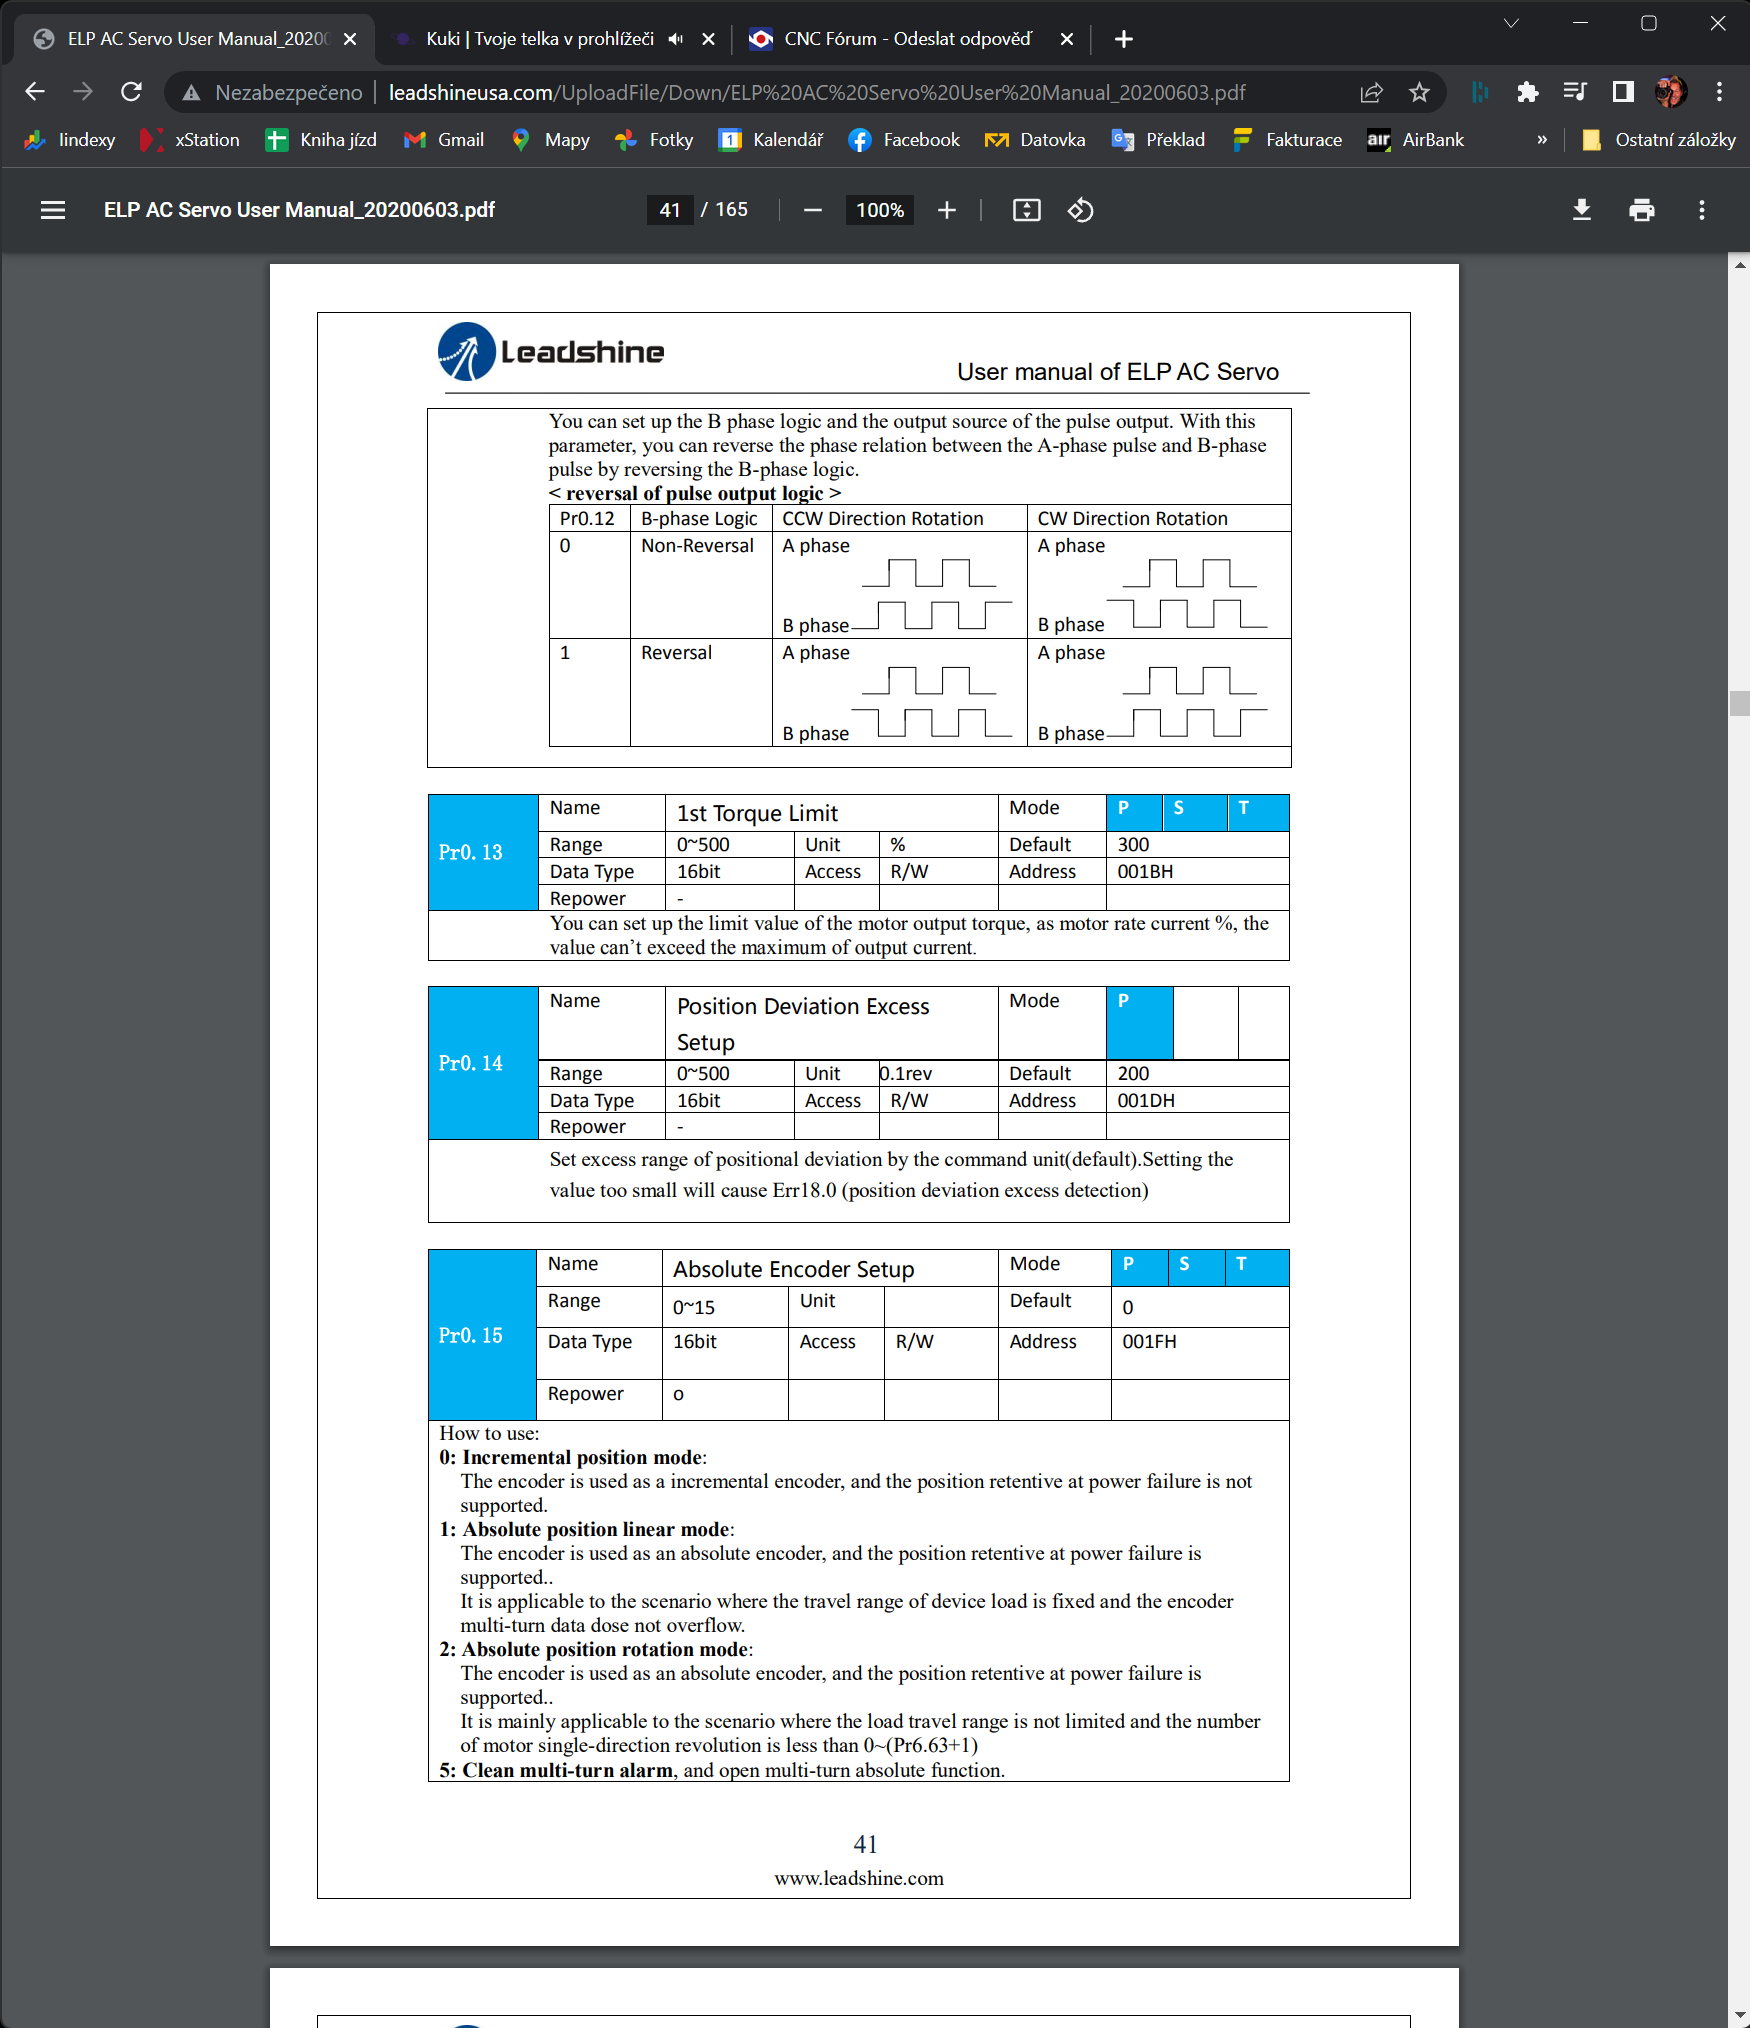1750x2028 pixels.
Task: Open the browser Extensions puzzle icon
Action: (1527, 93)
